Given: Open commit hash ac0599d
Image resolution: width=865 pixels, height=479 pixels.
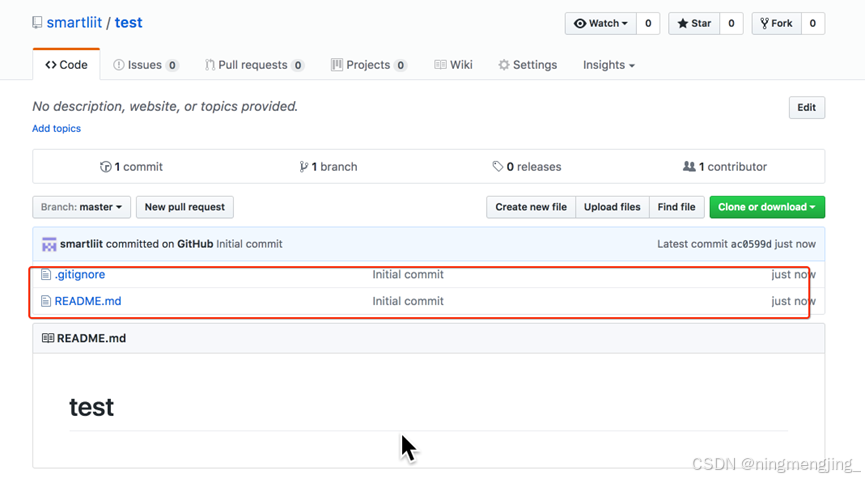Looking at the screenshot, I should click(751, 244).
